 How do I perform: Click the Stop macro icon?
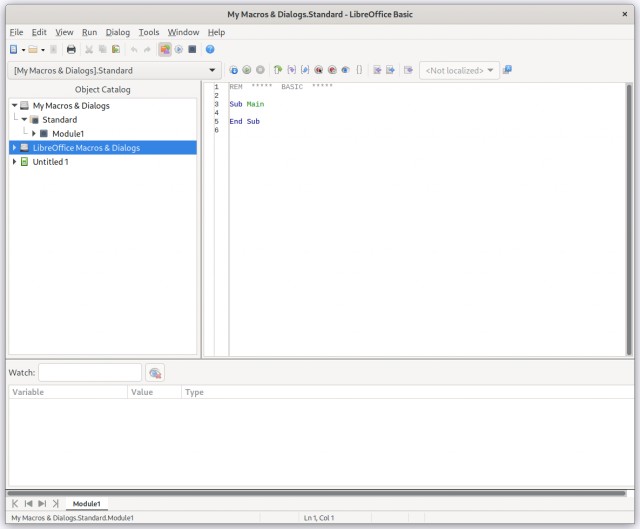[260, 70]
